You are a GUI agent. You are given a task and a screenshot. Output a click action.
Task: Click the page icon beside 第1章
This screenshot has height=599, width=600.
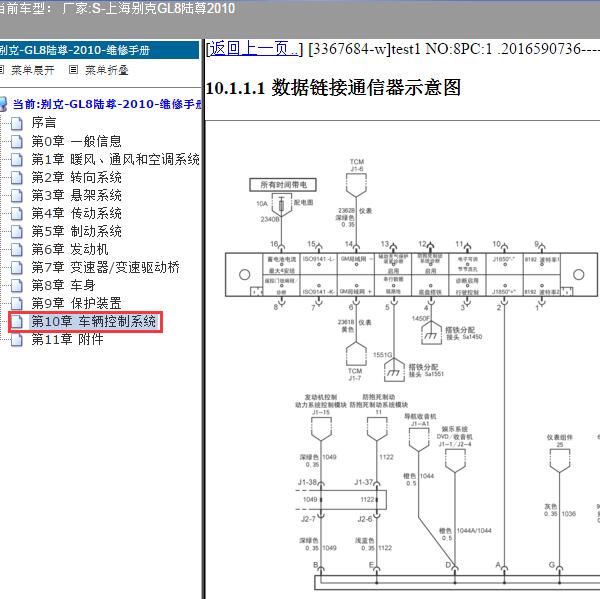pyautogui.click(x=16, y=159)
